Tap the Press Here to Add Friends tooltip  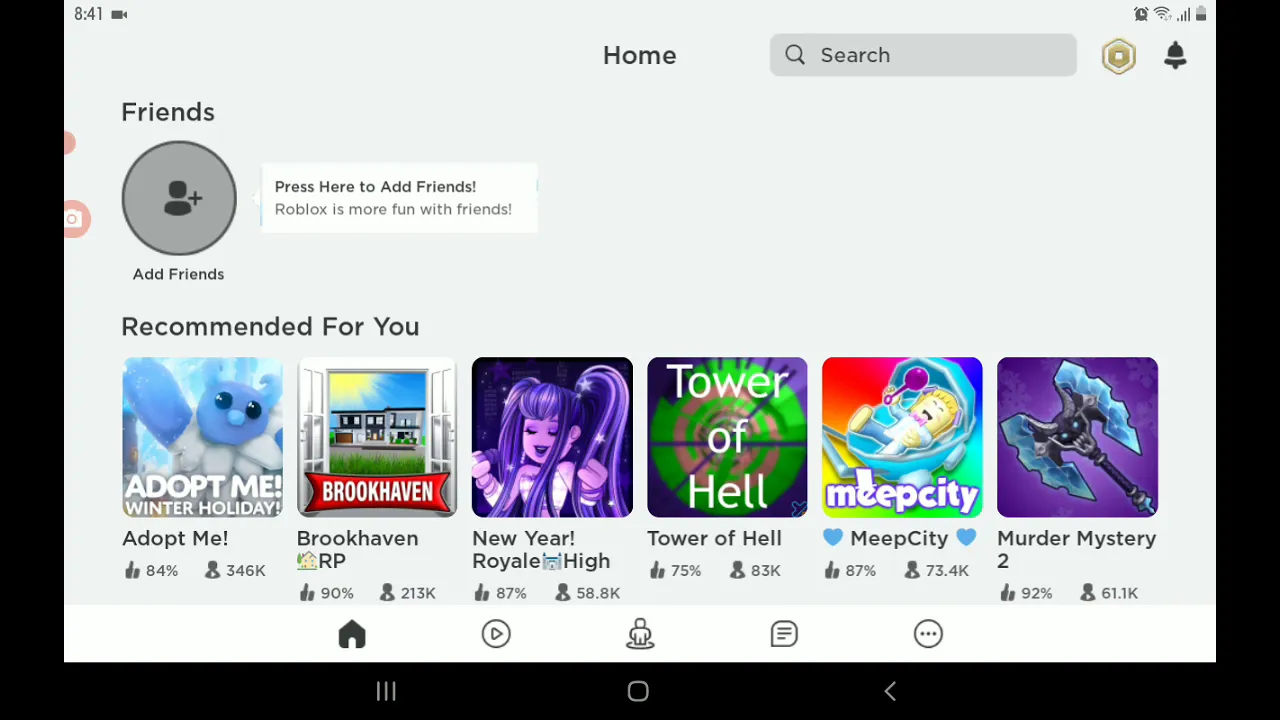tap(399, 198)
